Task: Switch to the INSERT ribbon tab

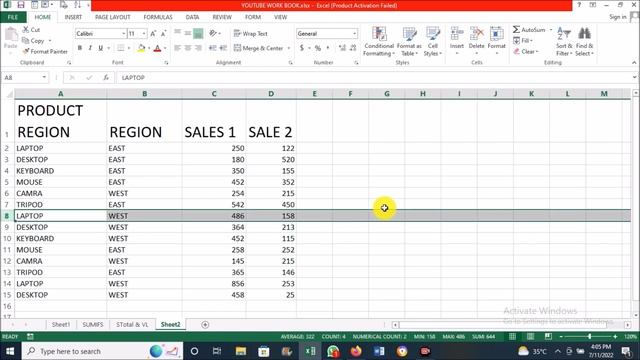Action: pyautogui.click(x=73, y=17)
